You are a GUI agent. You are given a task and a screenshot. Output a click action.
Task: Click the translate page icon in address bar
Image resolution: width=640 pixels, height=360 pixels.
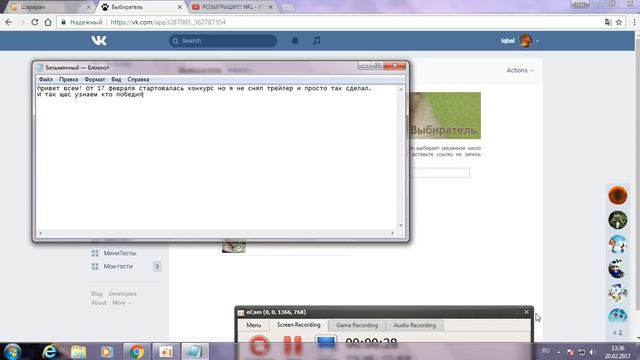point(608,22)
